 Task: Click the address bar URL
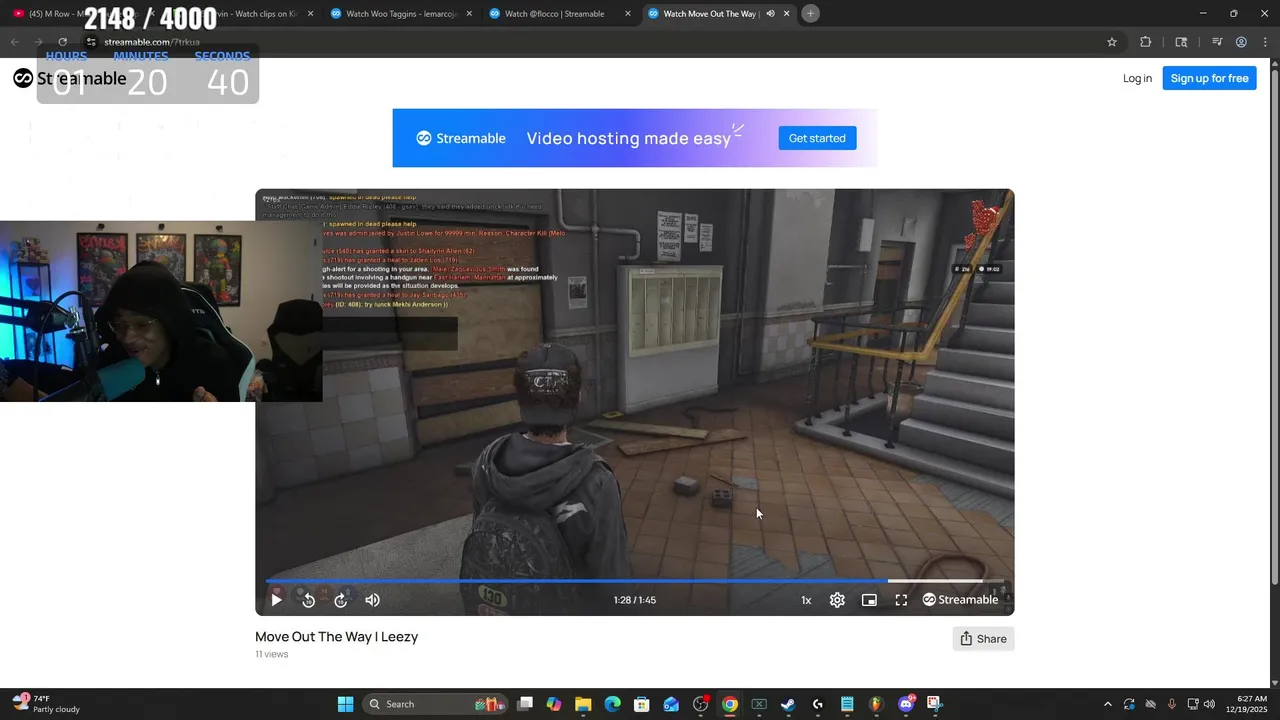tap(152, 42)
